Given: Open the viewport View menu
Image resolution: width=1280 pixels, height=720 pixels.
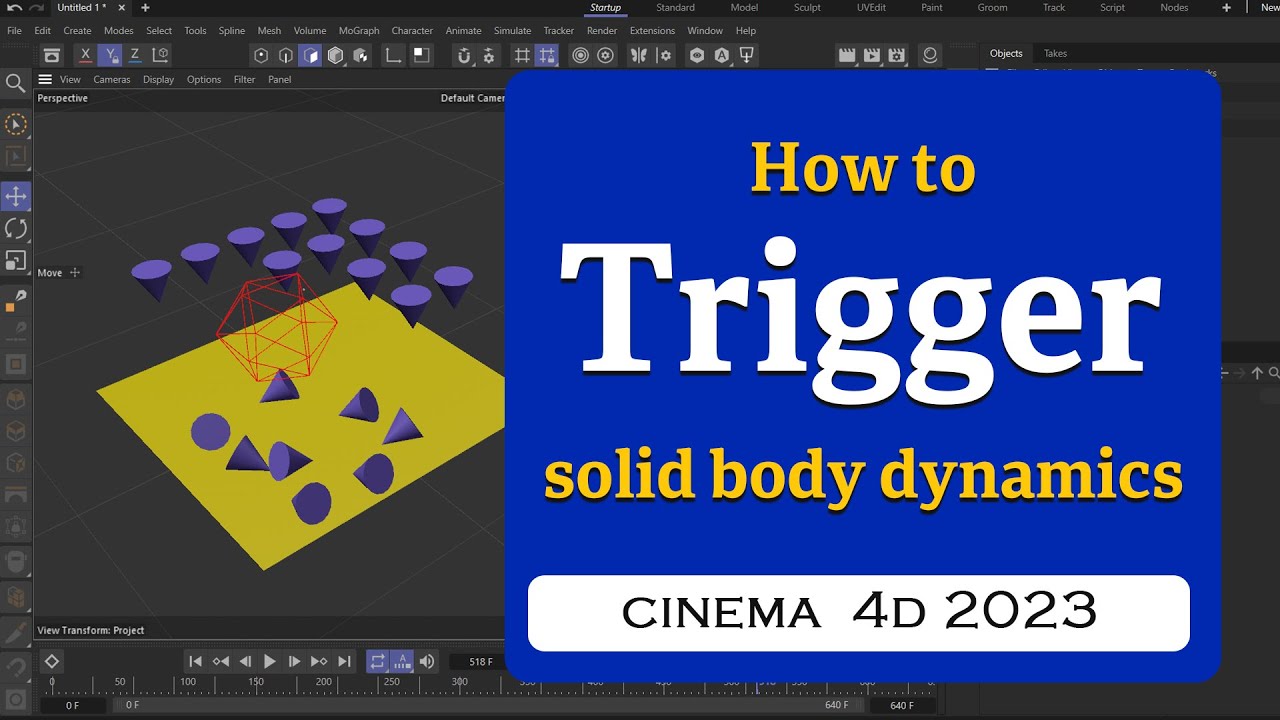Looking at the screenshot, I should click(x=70, y=79).
